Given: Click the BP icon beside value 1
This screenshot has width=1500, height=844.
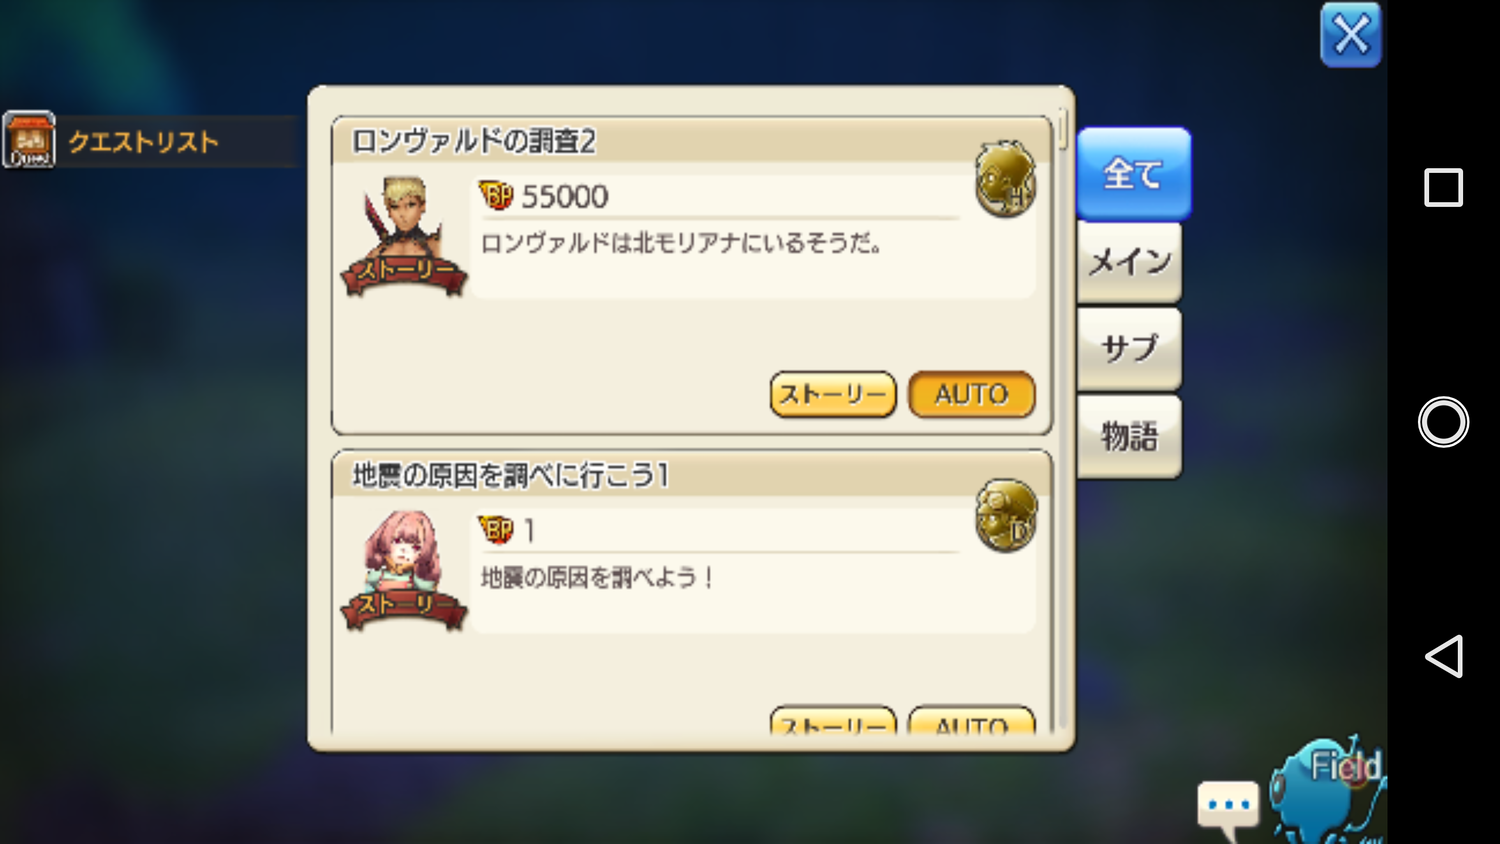Looking at the screenshot, I should tap(496, 529).
